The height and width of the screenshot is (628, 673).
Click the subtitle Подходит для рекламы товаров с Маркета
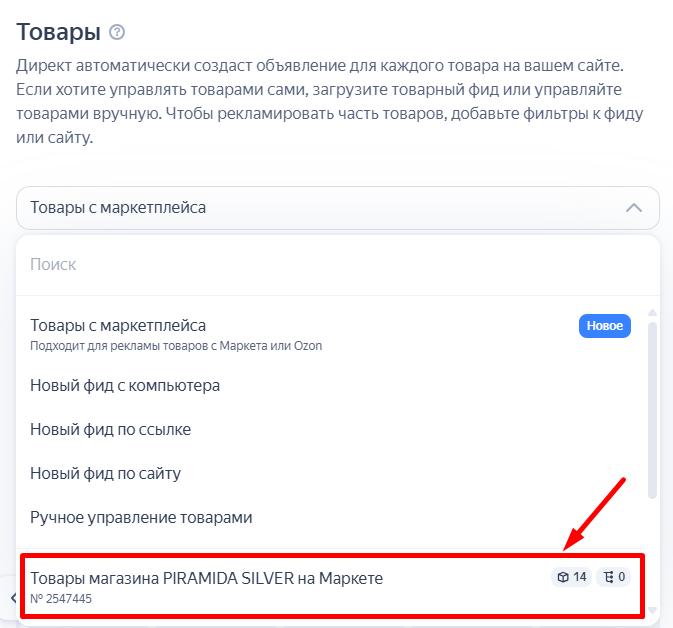click(x=176, y=346)
